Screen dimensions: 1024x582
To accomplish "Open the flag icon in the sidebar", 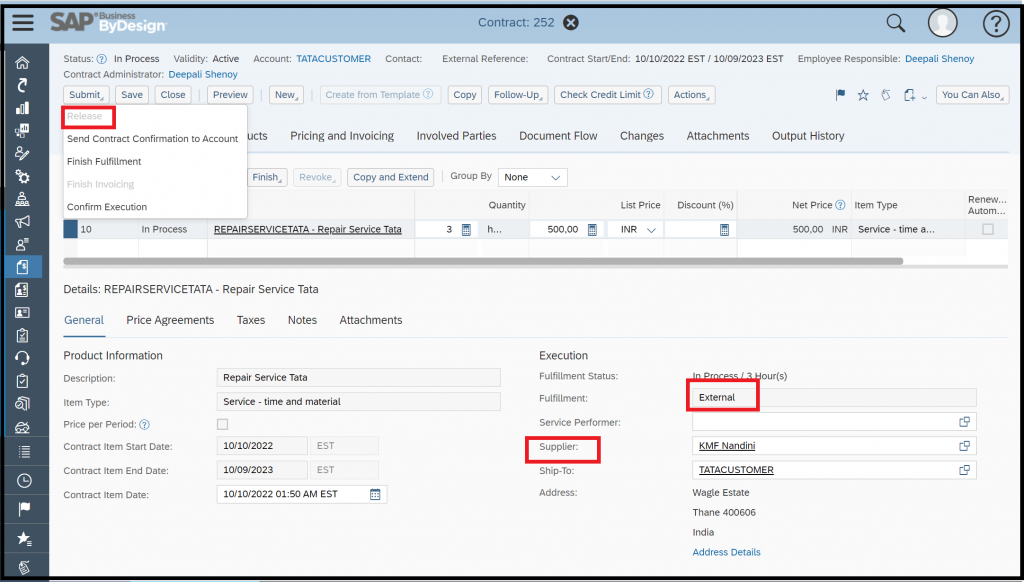I will point(24,509).
